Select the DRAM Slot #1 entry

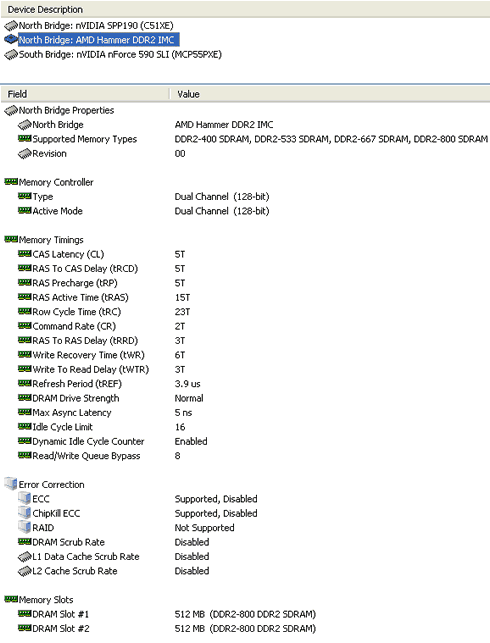click(245, 614)
